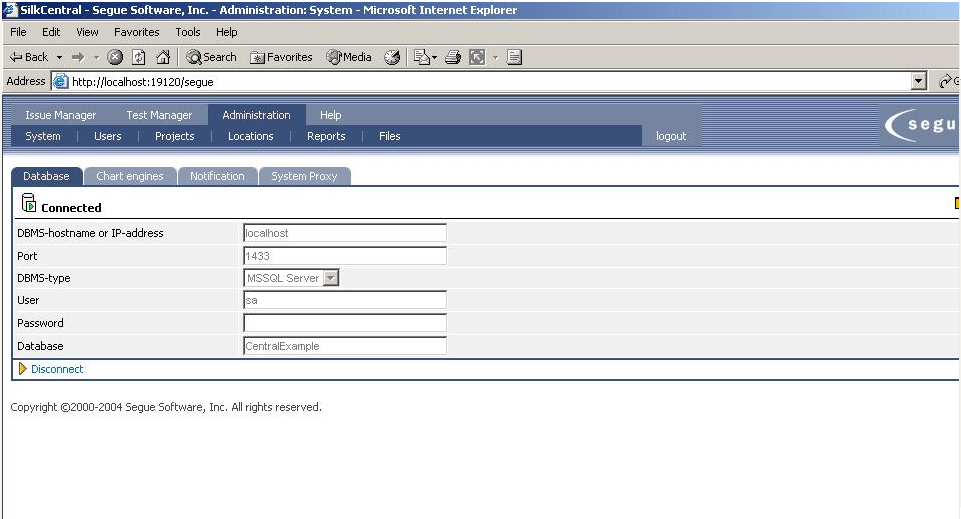
Task: Open SilkCentral Help tab
Action: [x=330, y=115]
